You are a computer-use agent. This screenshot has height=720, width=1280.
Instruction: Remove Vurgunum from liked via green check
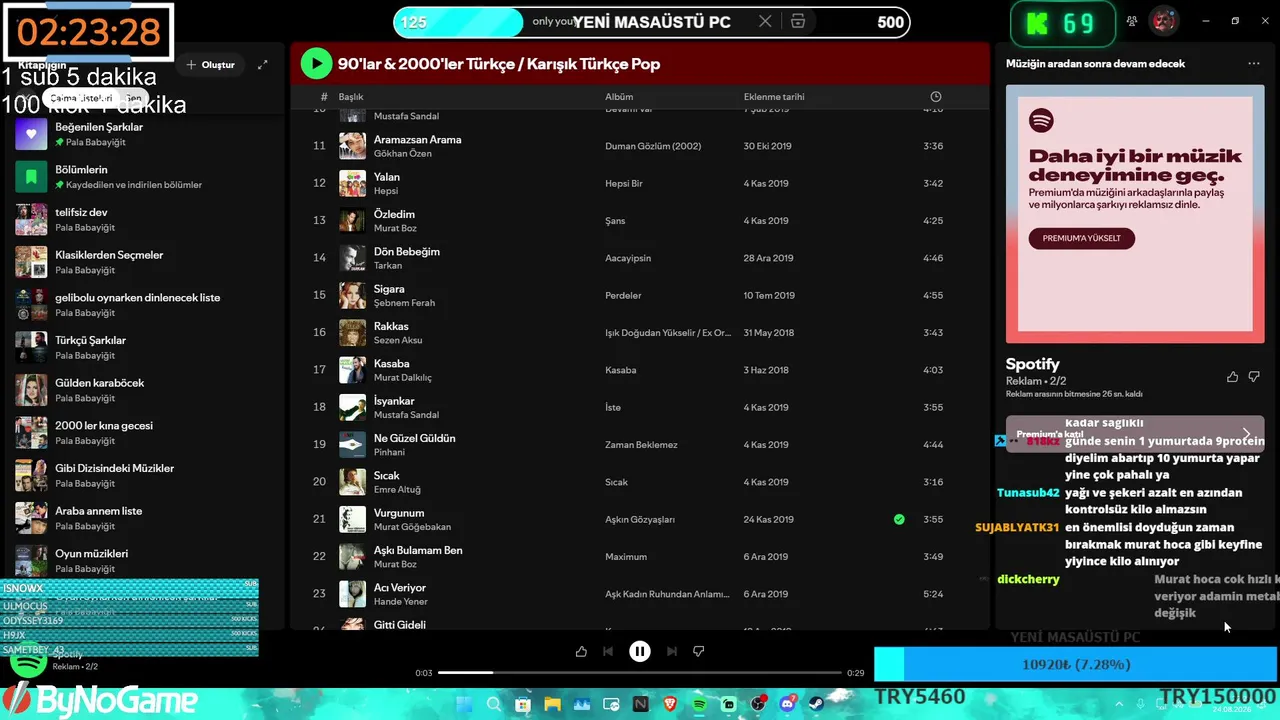pos(899,519)
